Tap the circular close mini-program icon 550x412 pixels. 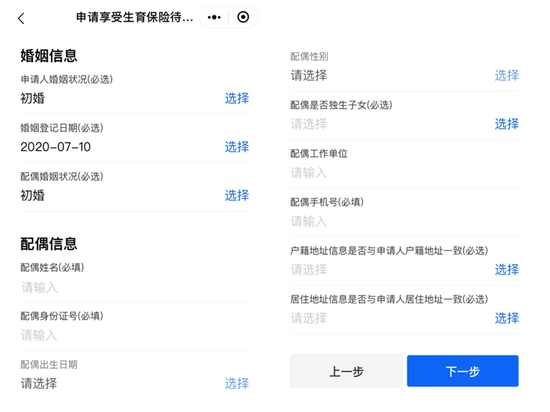pos(243,17)
